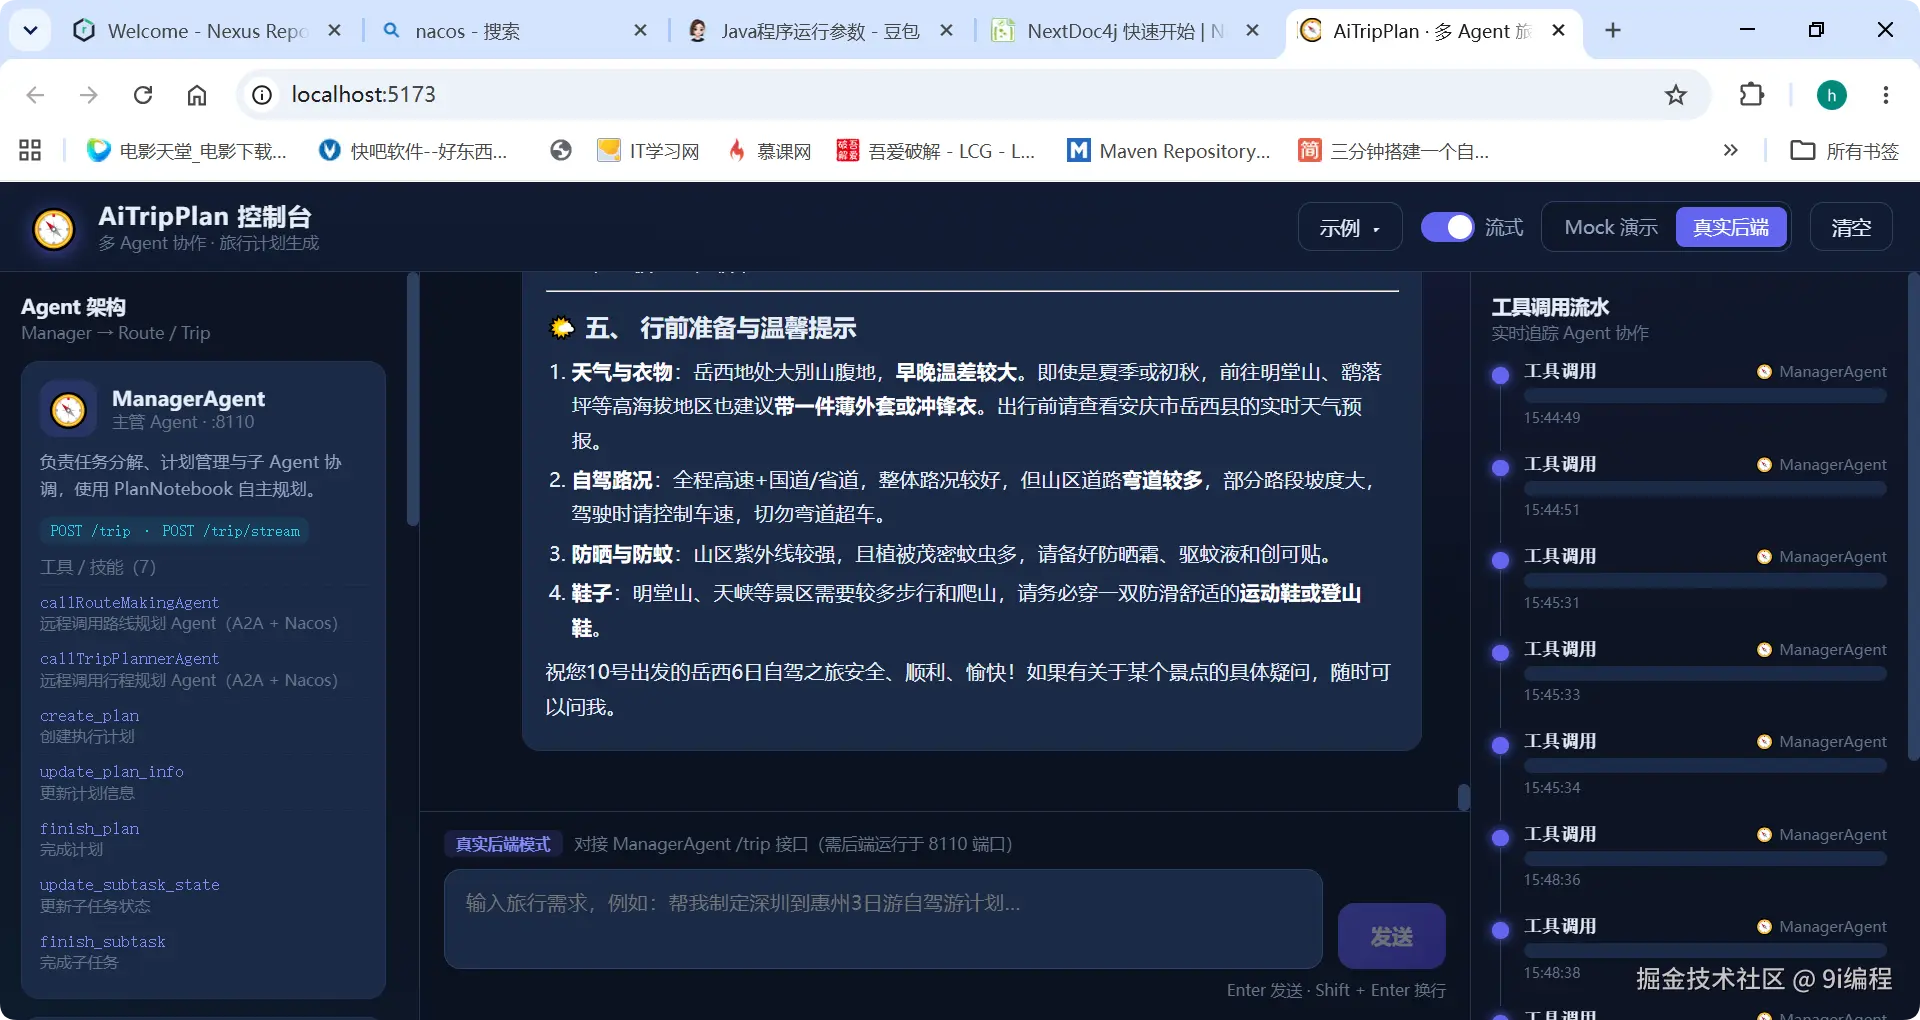Open Maven Repository bookmark
1920x1020 pixels.
1169,151
